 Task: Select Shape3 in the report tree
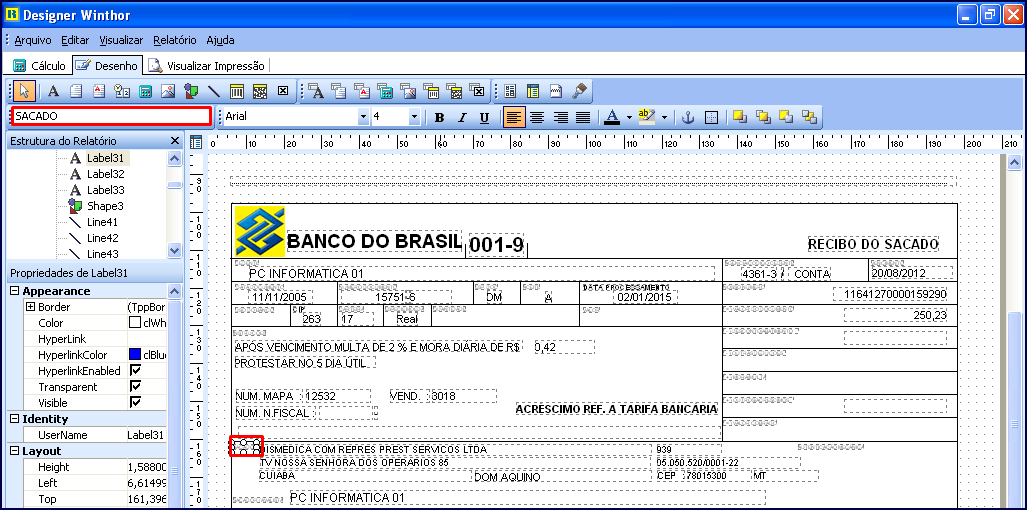(x=105, y=206)
